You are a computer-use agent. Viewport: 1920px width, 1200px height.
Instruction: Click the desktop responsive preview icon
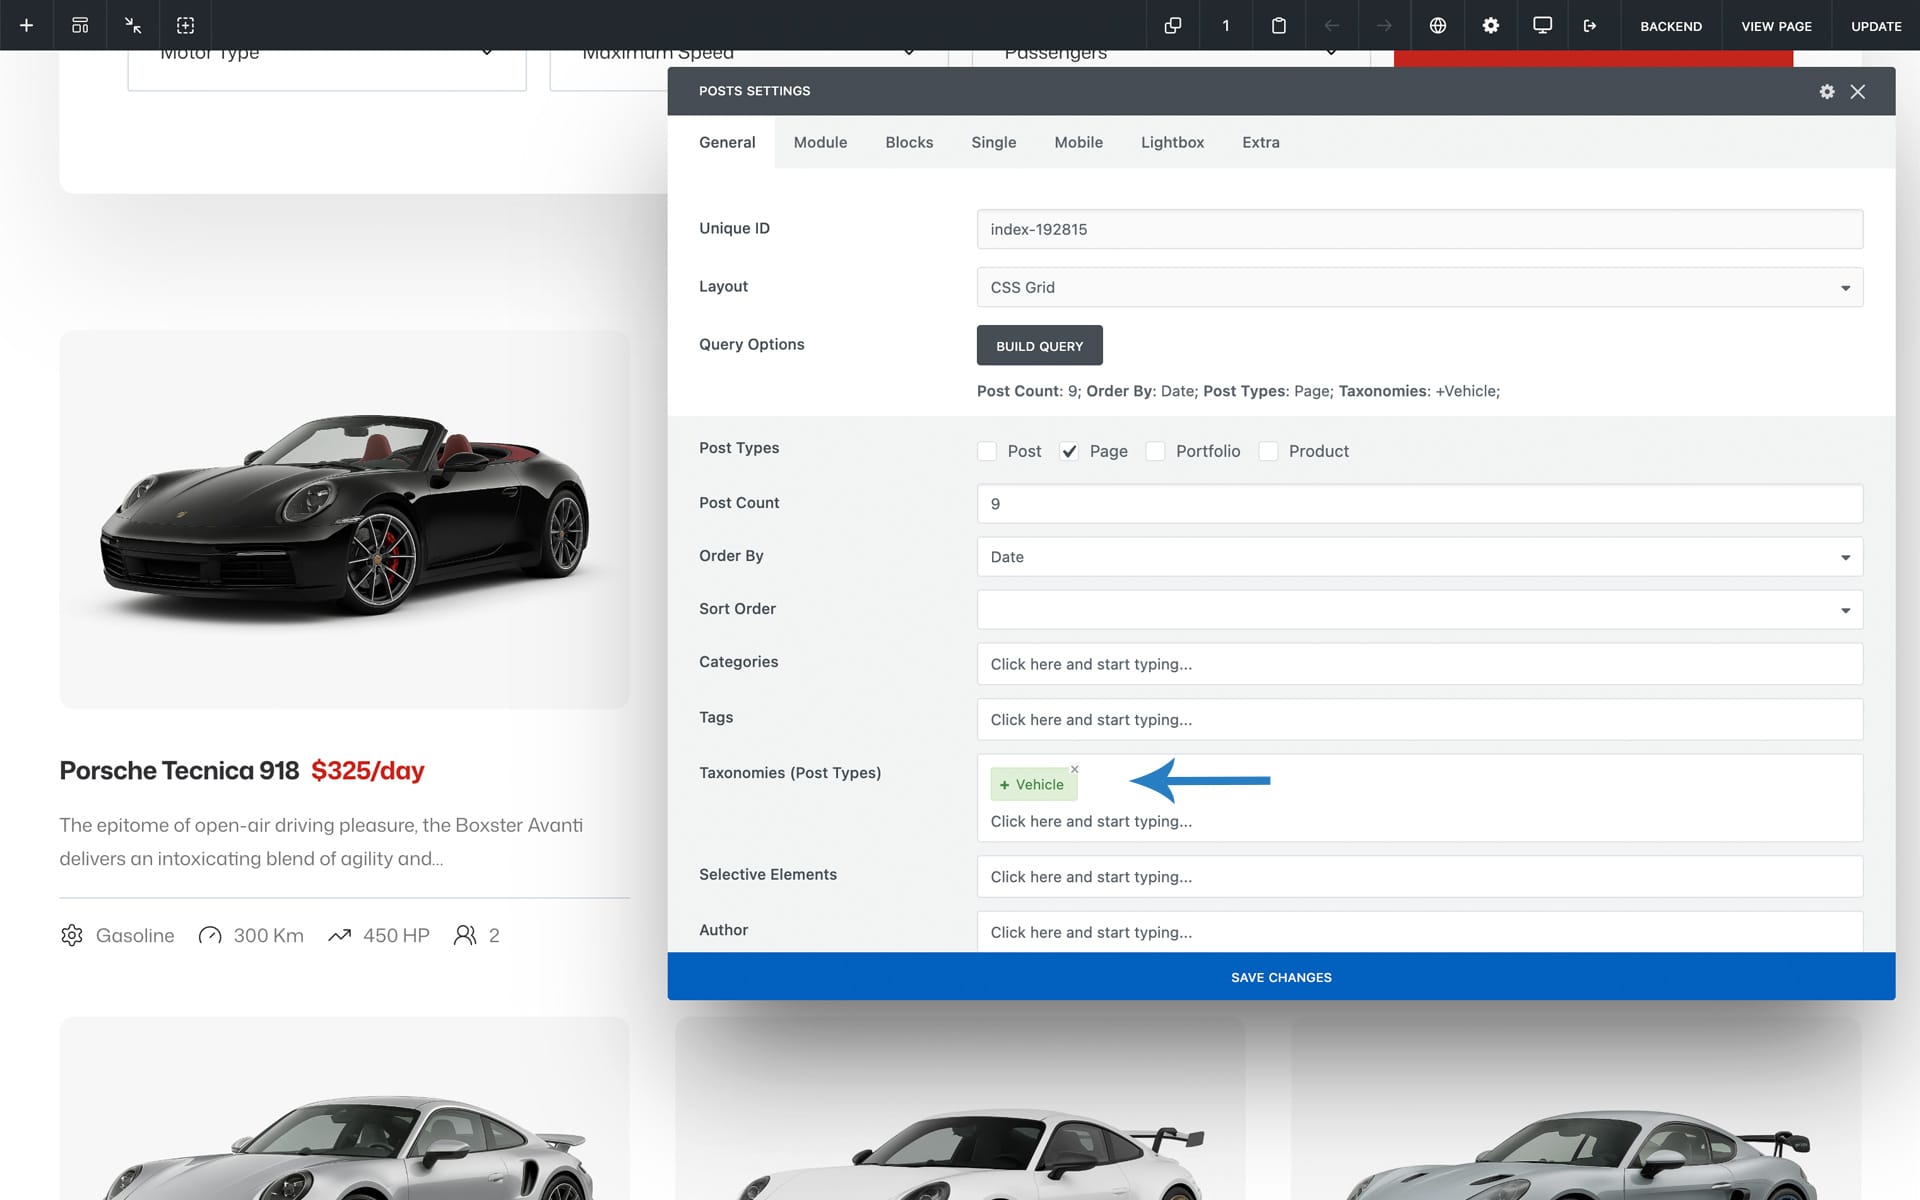(x=1542, y=25)
